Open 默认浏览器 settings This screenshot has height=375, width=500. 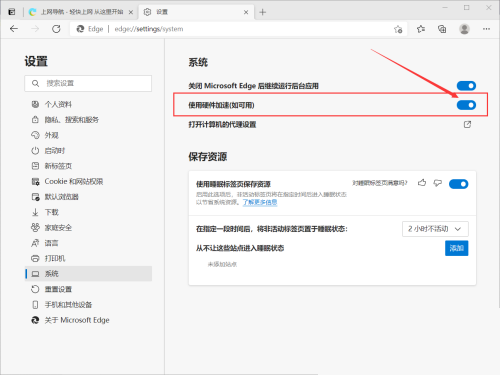pyautogui.click(x=88, y=197)
